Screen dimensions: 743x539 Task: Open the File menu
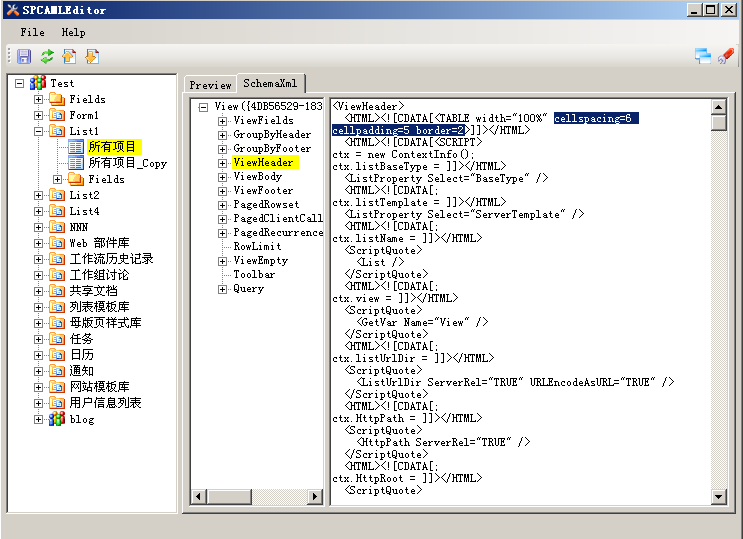point(32,33)
